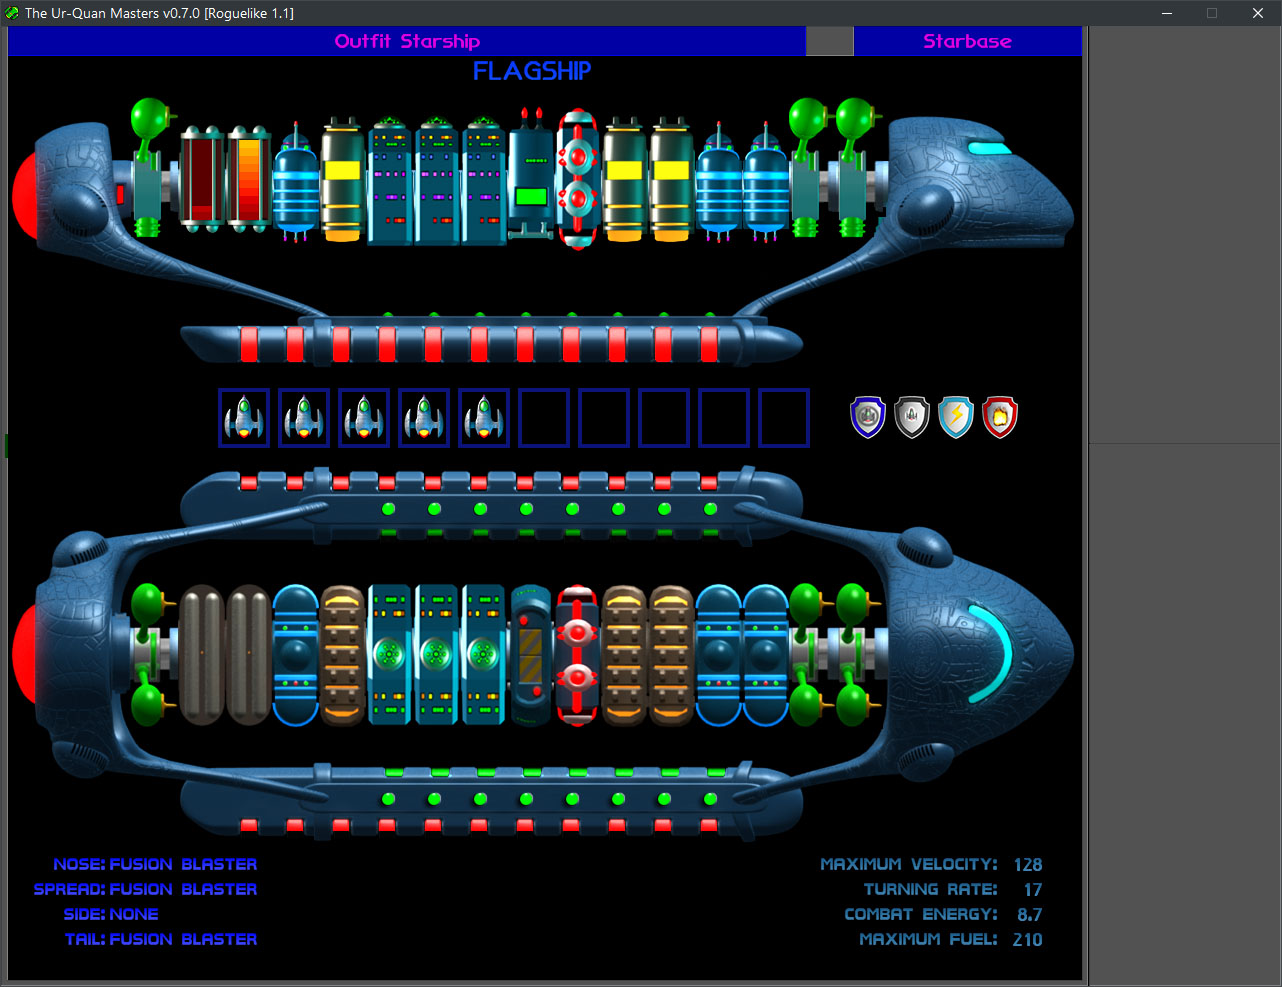
Task: Minimize the Ur-Quan Masters window
Action: 1167,13
